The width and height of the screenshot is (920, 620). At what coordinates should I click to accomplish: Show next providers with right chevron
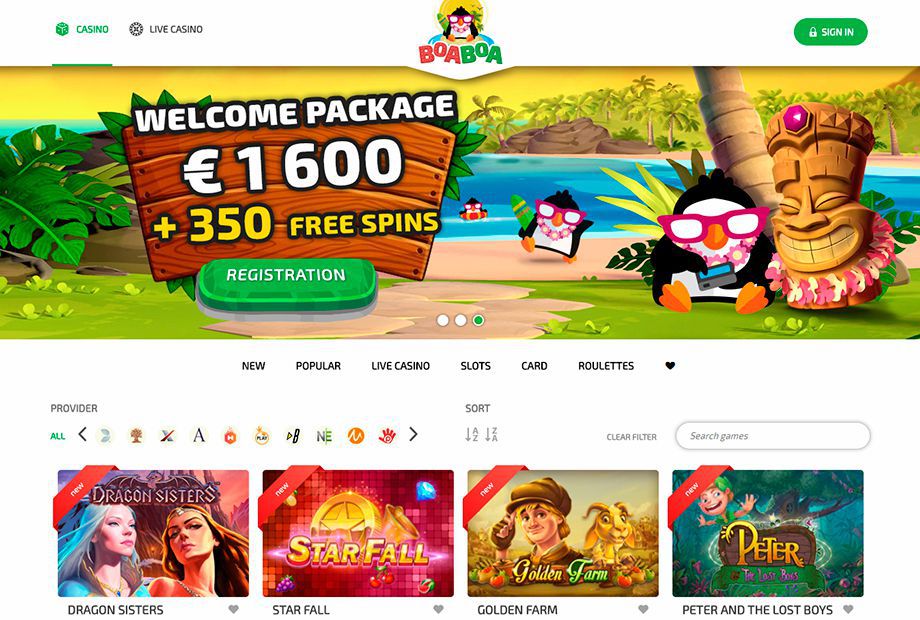(x=413, y=435)
